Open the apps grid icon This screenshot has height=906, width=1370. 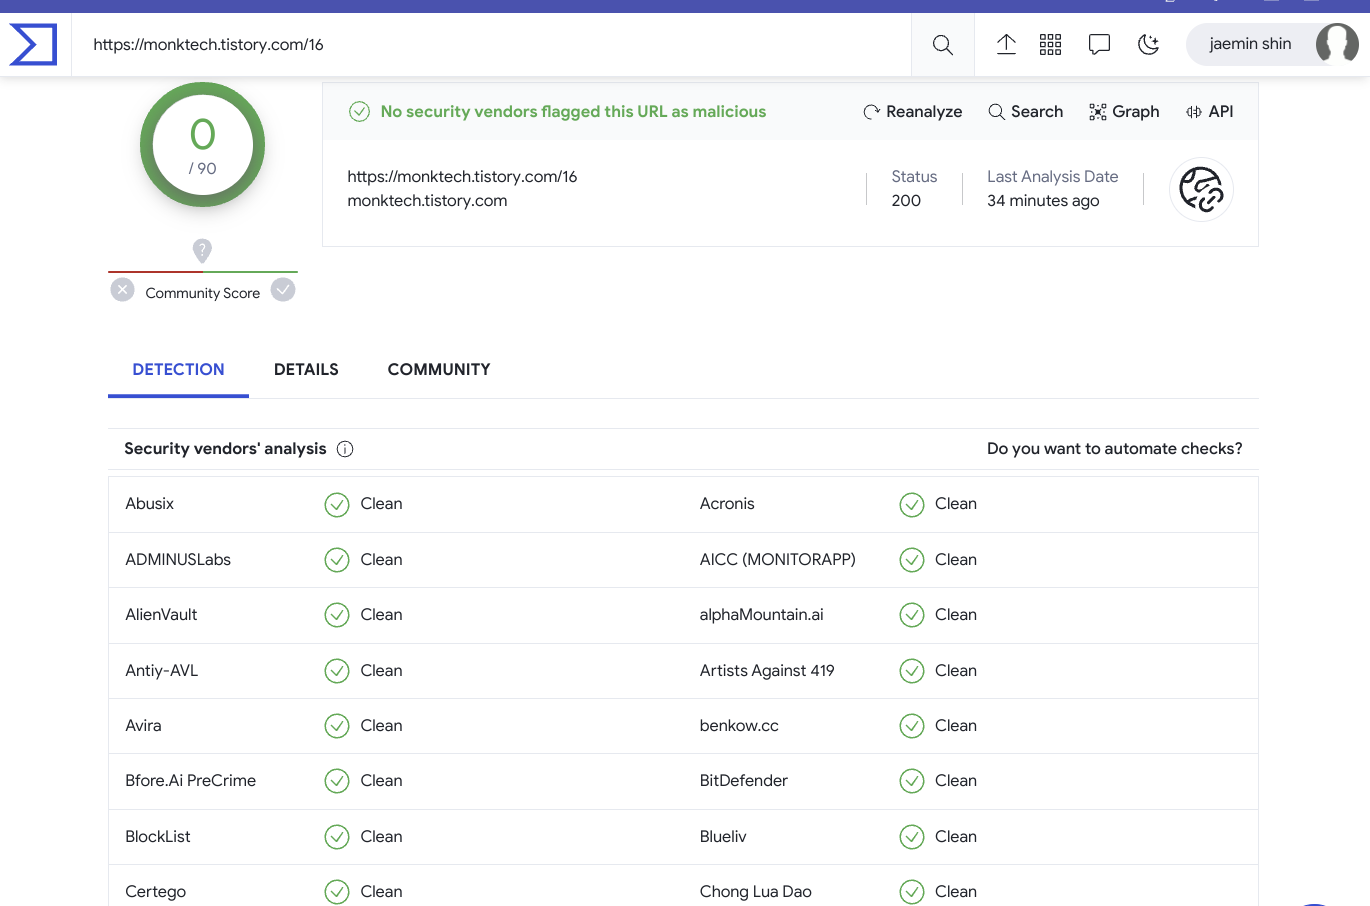click(1050, 44)
